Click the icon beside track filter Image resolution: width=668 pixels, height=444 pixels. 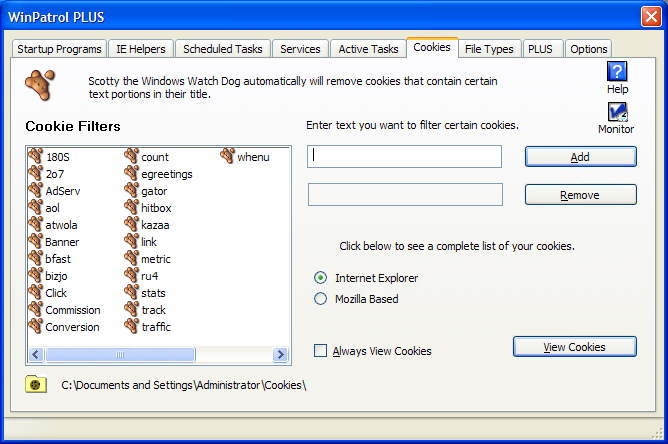(x=132, y=309)
